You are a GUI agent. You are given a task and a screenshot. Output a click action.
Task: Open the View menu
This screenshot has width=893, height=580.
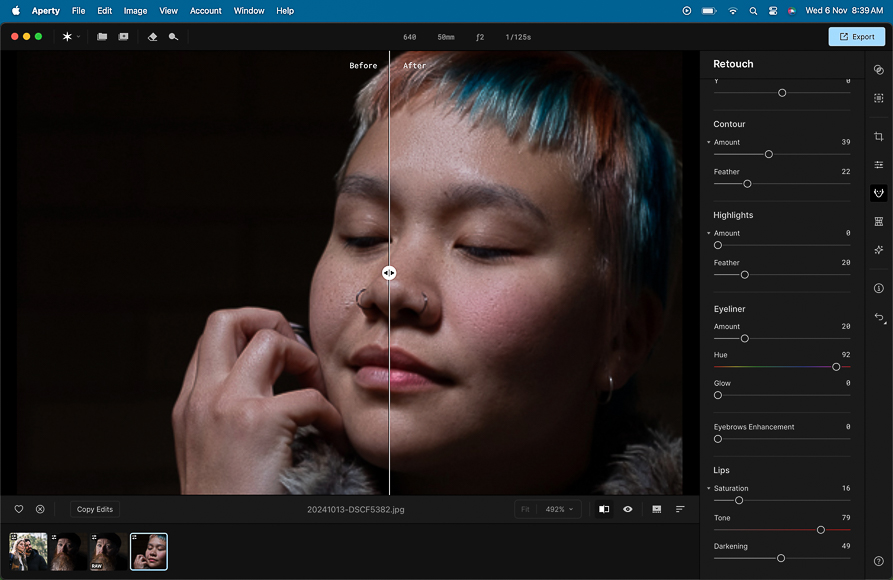pos(169,11)
